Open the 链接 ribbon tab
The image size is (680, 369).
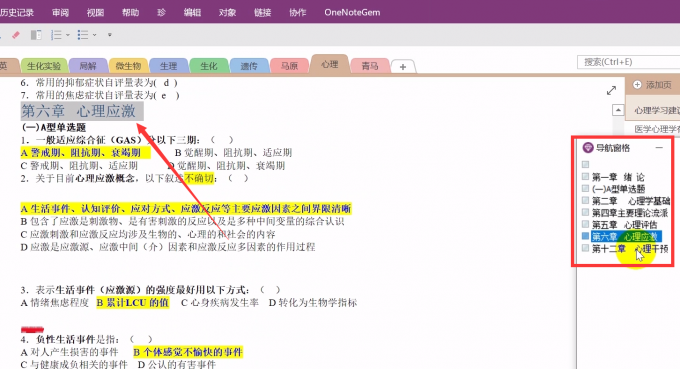point(262,13)
